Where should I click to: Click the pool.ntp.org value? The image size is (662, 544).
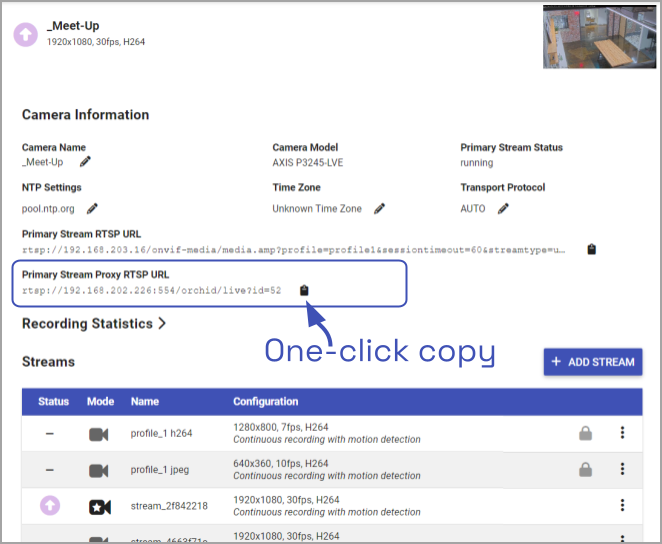click(48, 209)
